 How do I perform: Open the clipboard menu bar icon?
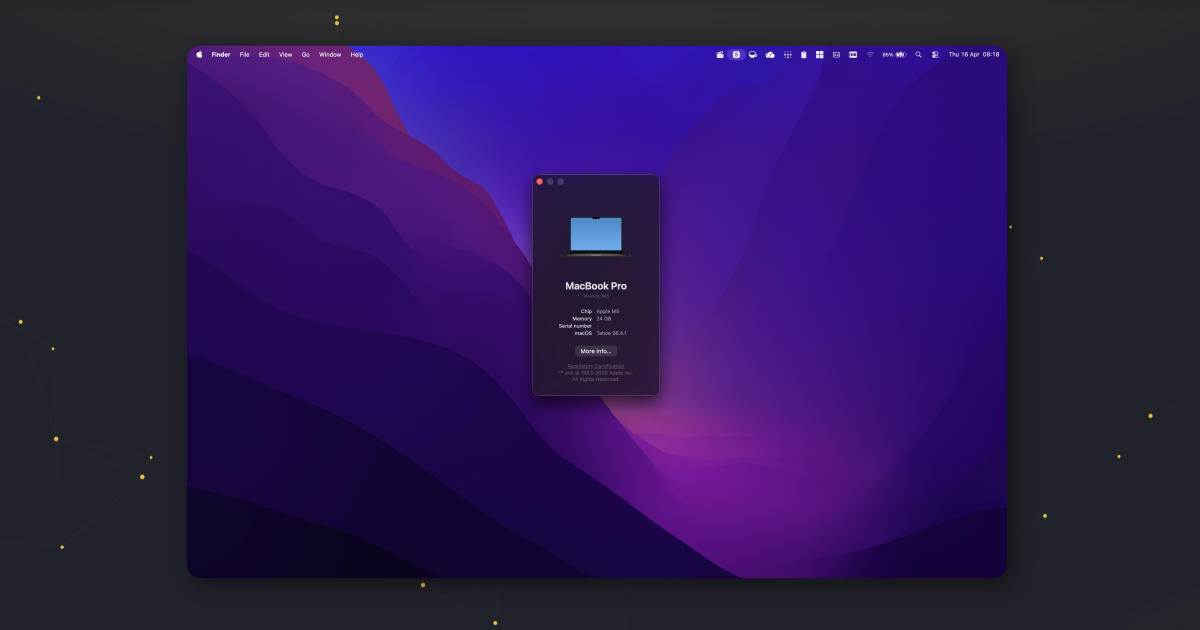[x=803, y=55]
